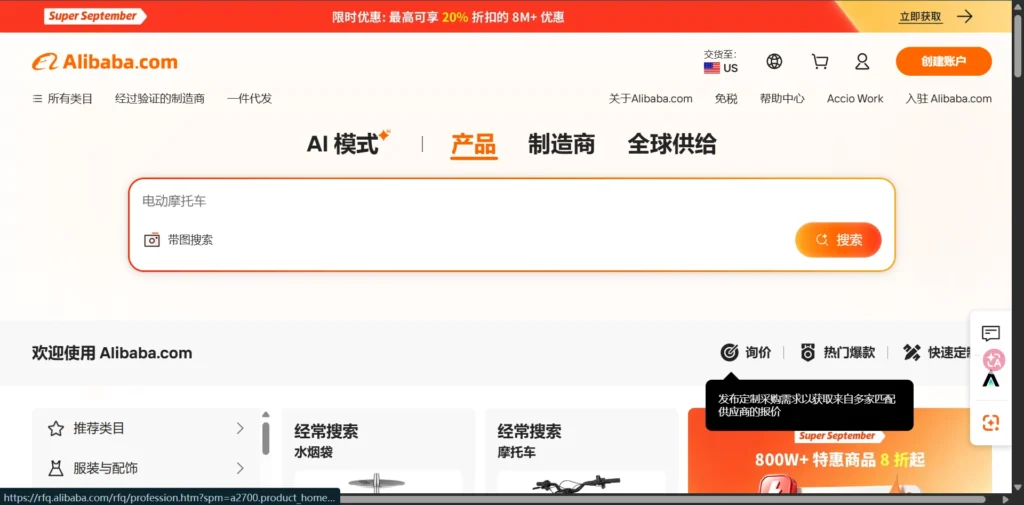Open the 经常搜索 水烟袋 card

(x=378, y=451)
